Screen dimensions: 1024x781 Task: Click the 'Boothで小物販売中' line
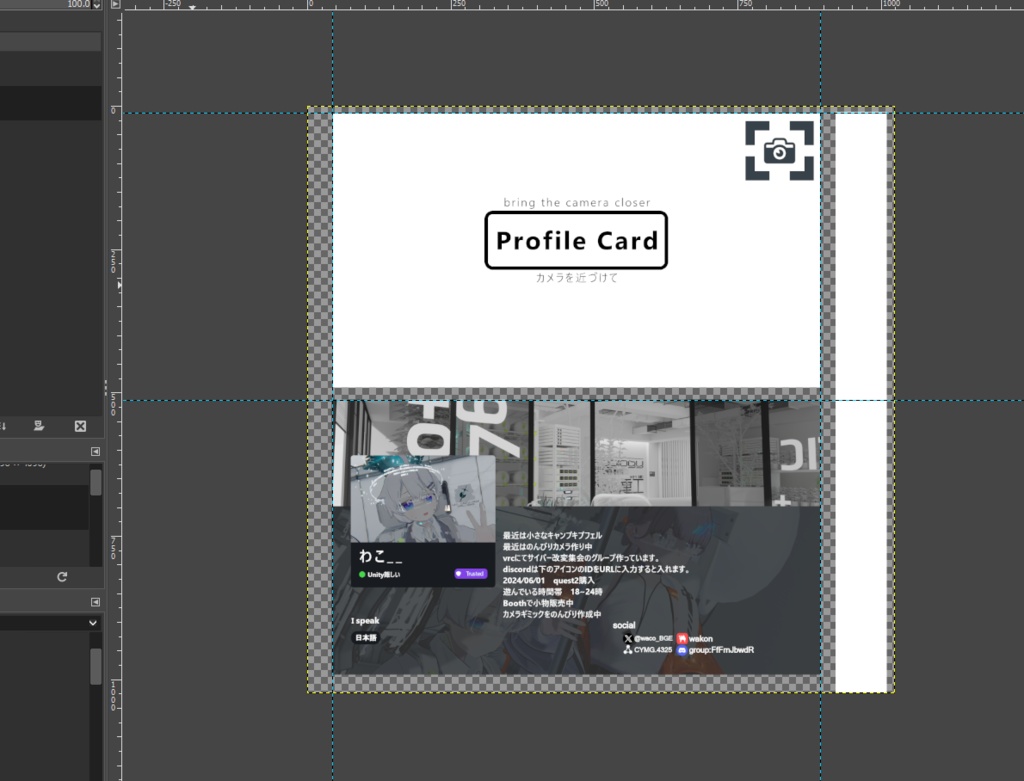coord(538,603)
